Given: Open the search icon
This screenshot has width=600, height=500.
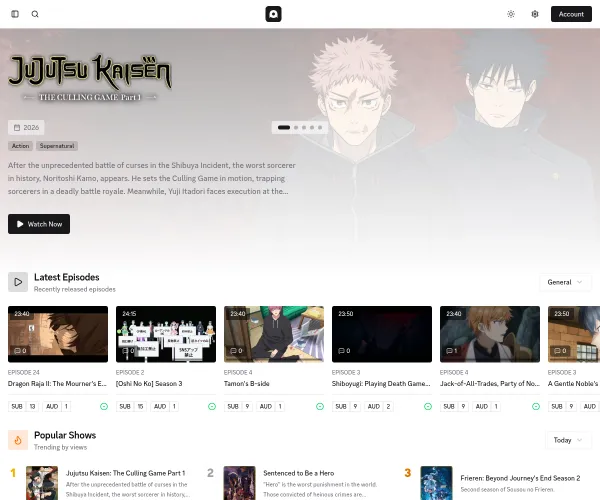Looking at the screenshot, I should click(x=35, y=14).
